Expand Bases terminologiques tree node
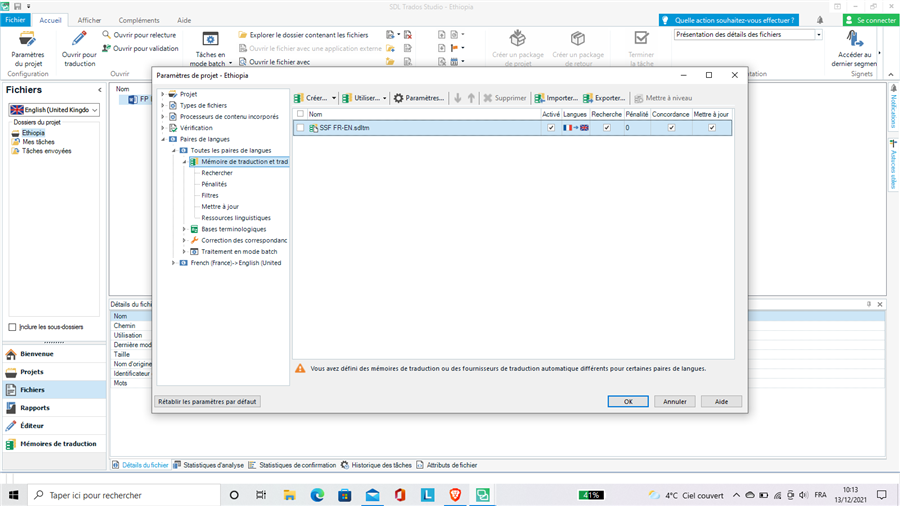 [184, 229]
